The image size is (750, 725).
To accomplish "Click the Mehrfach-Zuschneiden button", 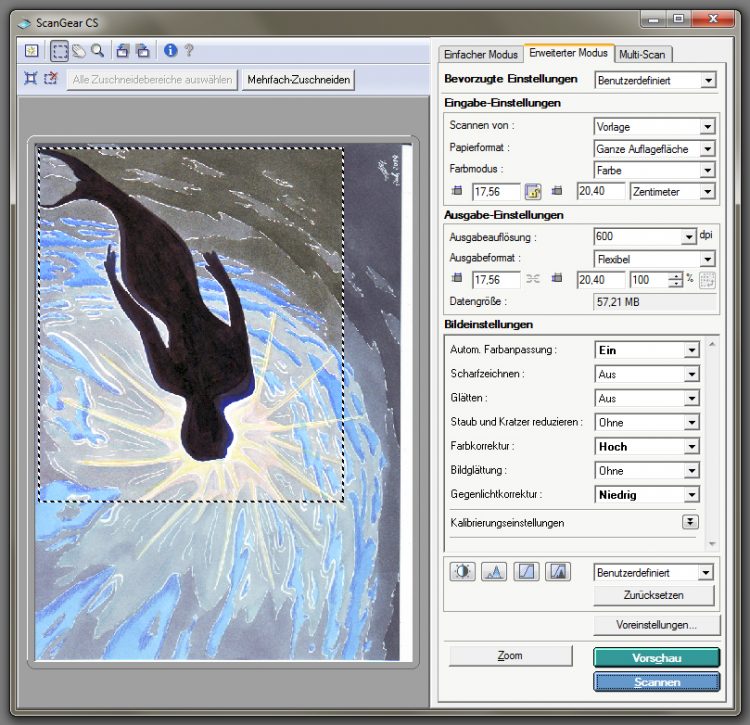I will coord(298,80).
